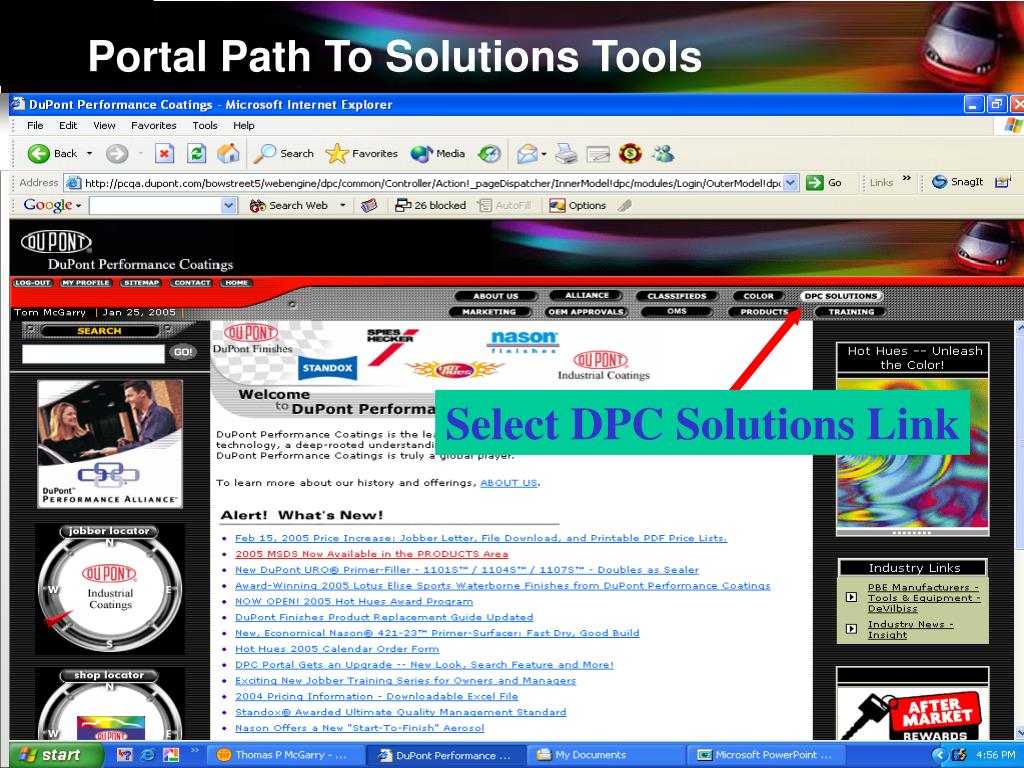Click the ABOUT US navigation button
1024x768 pixels.
pyautogui.click(x=495, y=296)
